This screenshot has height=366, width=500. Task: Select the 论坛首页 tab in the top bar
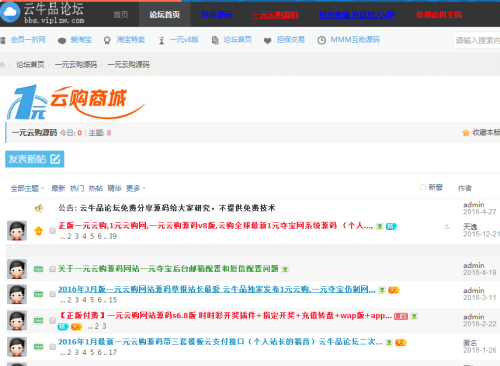[x=164, y=15]
